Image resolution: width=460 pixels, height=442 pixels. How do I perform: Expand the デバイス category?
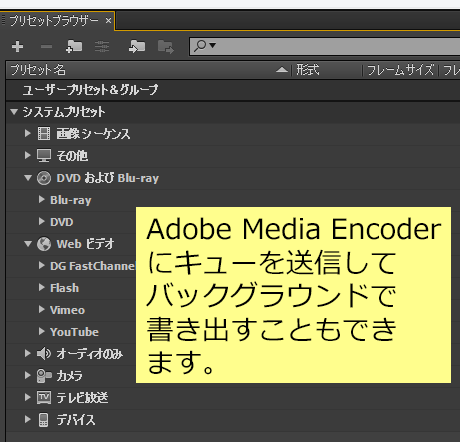pos(28,419)
